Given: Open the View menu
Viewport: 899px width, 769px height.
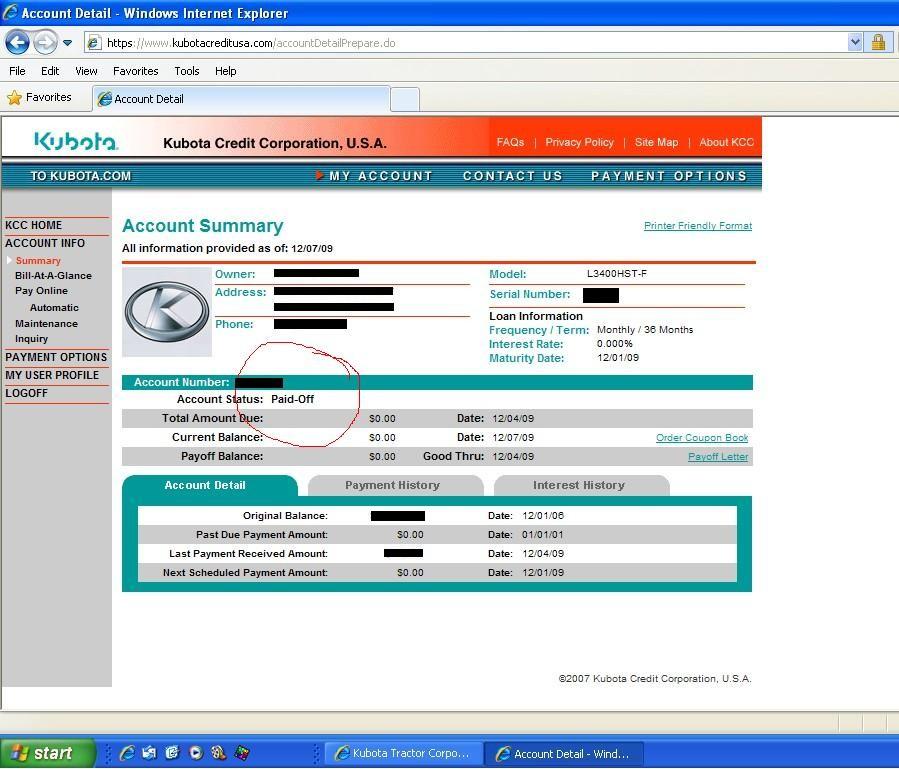Looking at the screenshot, I should [86, 71].
